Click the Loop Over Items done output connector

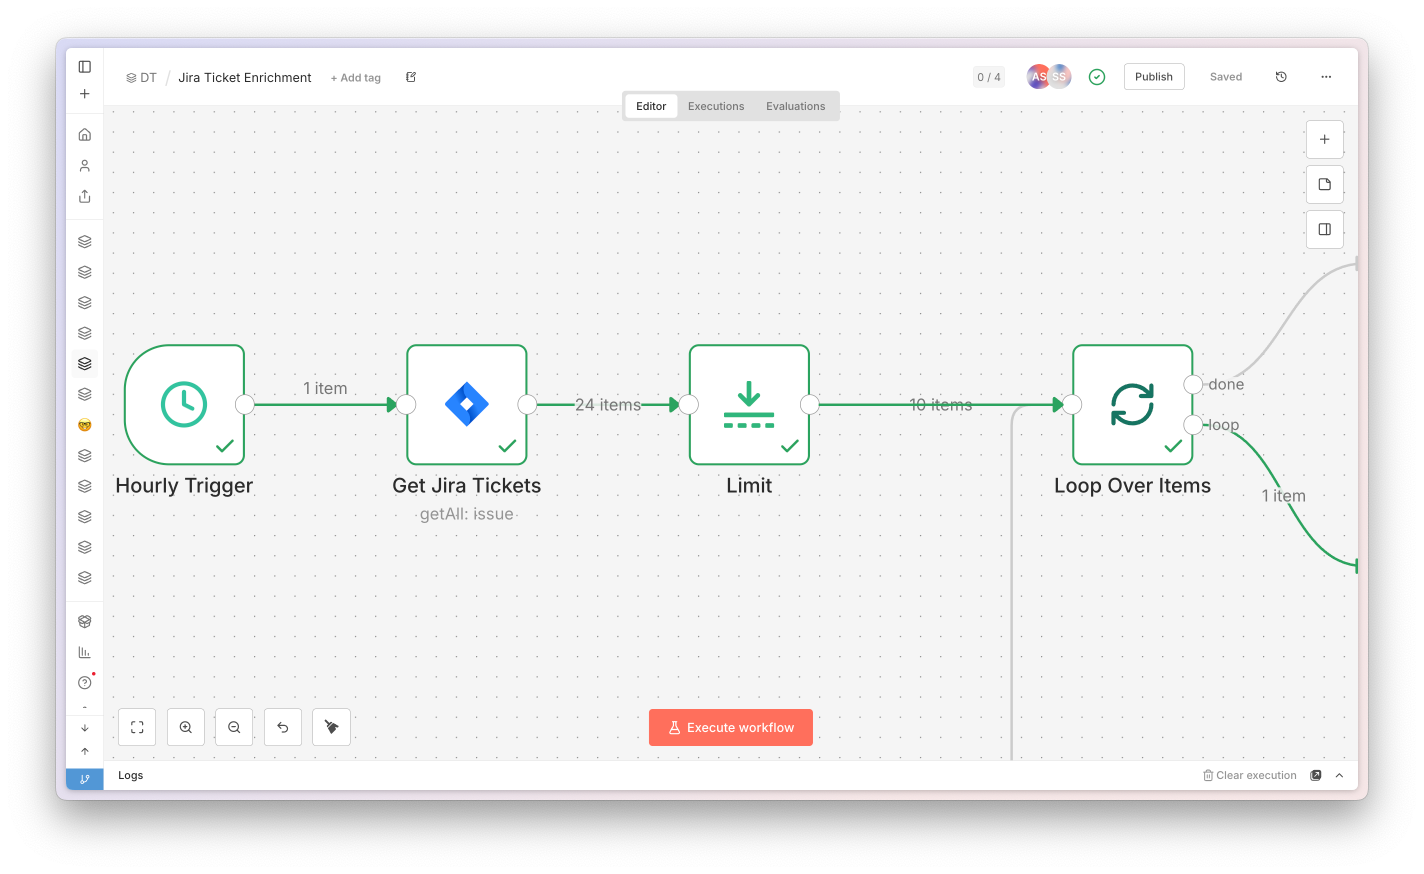(x=1193, y=384)
